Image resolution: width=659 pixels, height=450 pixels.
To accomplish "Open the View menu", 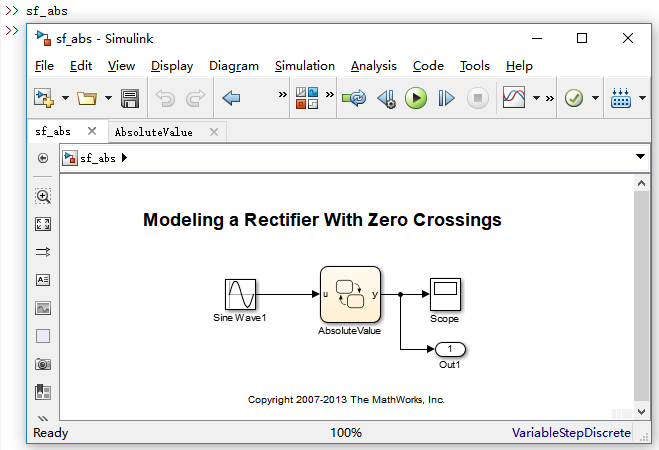I will pos(121,66).
